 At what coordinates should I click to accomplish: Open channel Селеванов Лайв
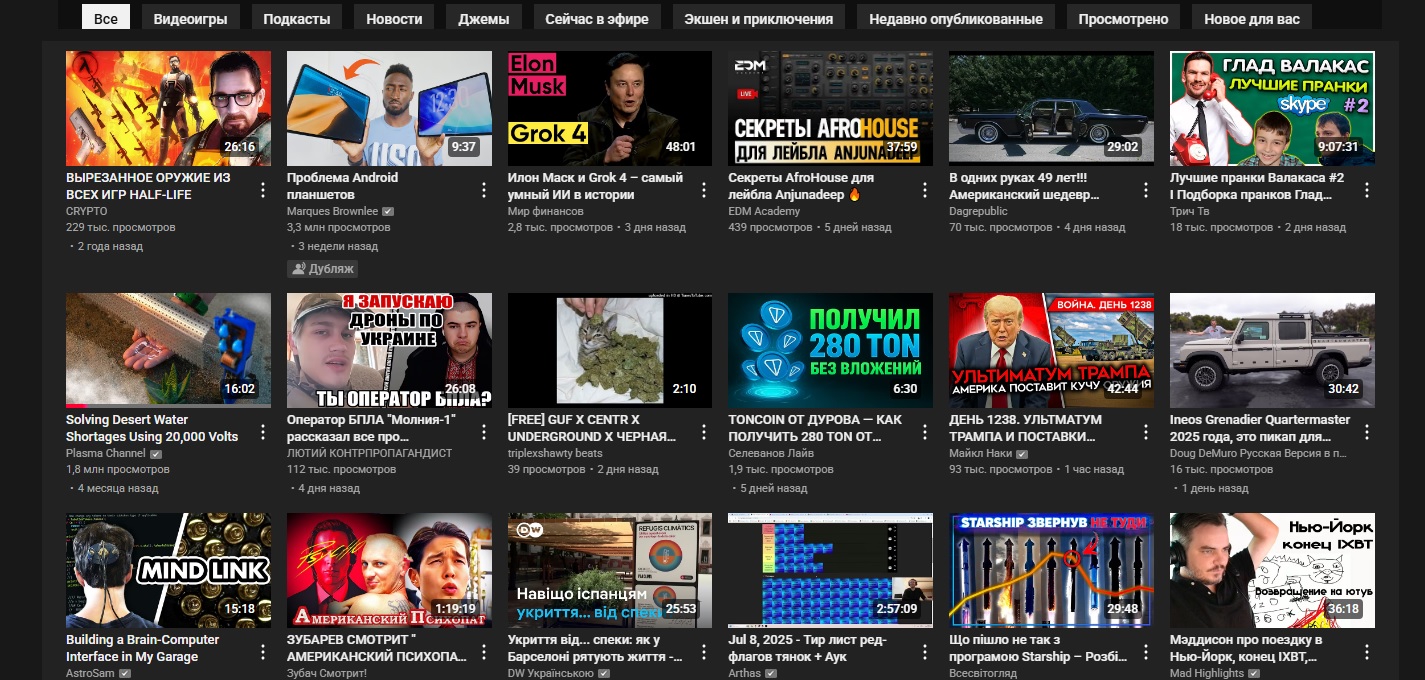(771, 454)
